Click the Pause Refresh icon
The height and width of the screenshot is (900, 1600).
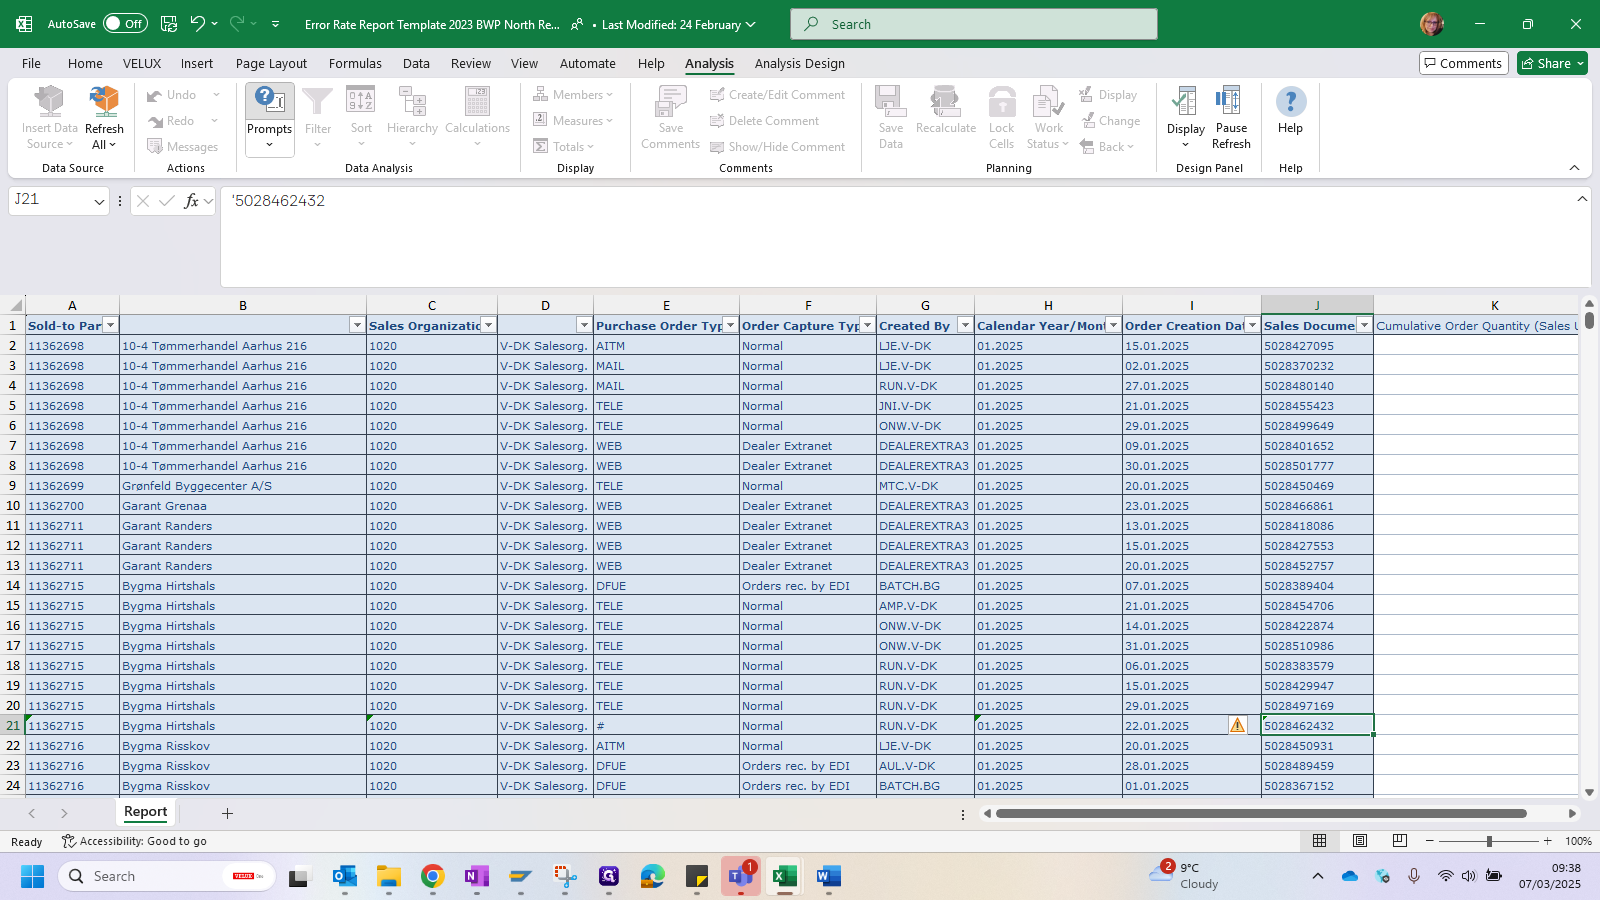pyautogui.click(x=1231, y=102)
